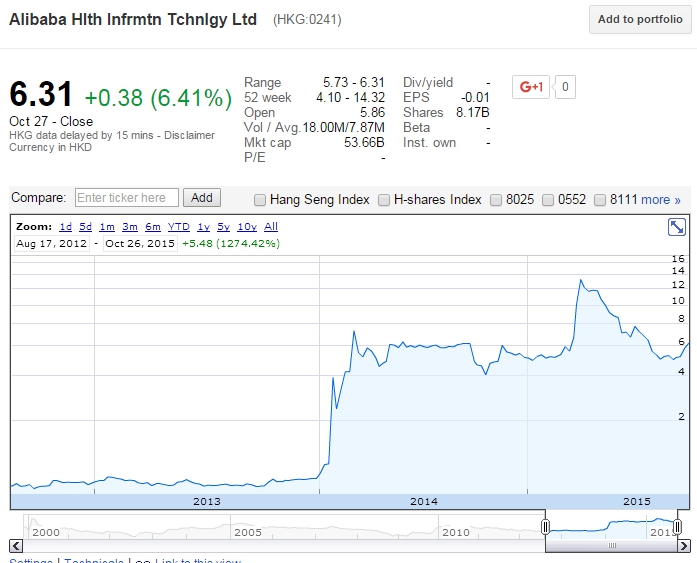
Task: Grab the right range slider handle
Action: pyautogui.click(x=677, y=527)
